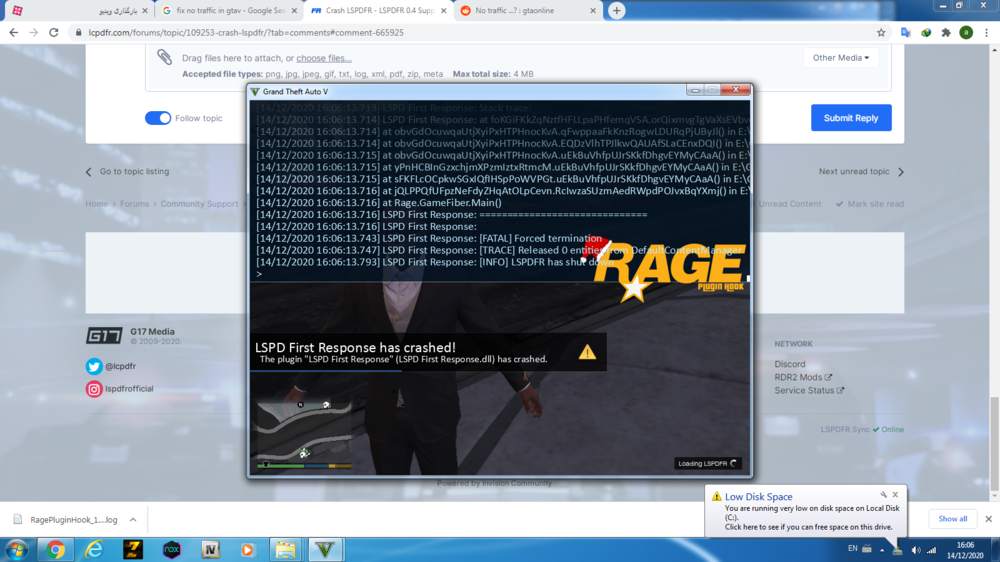1000x562 pixels.
Task: Click the Home breadcrumb link
Action: pyautogui.click(x=97, y=204)
